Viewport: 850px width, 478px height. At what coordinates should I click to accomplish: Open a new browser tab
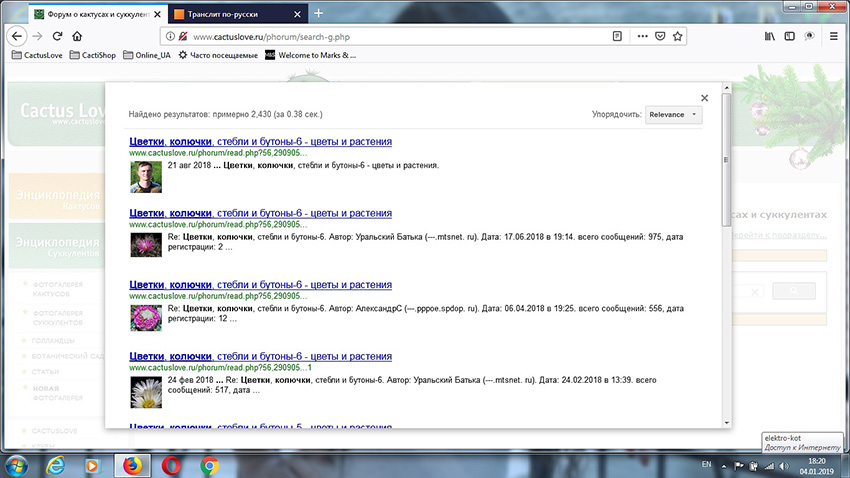click(319, 14)
